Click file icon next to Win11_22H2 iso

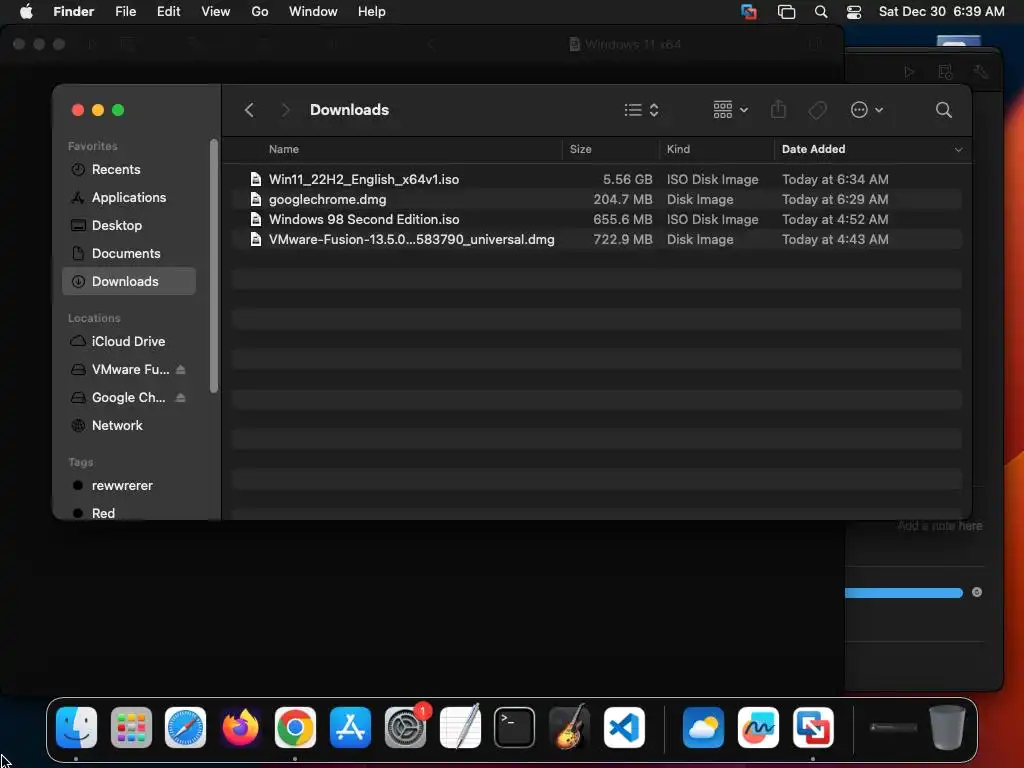click(x=256, y=179)
